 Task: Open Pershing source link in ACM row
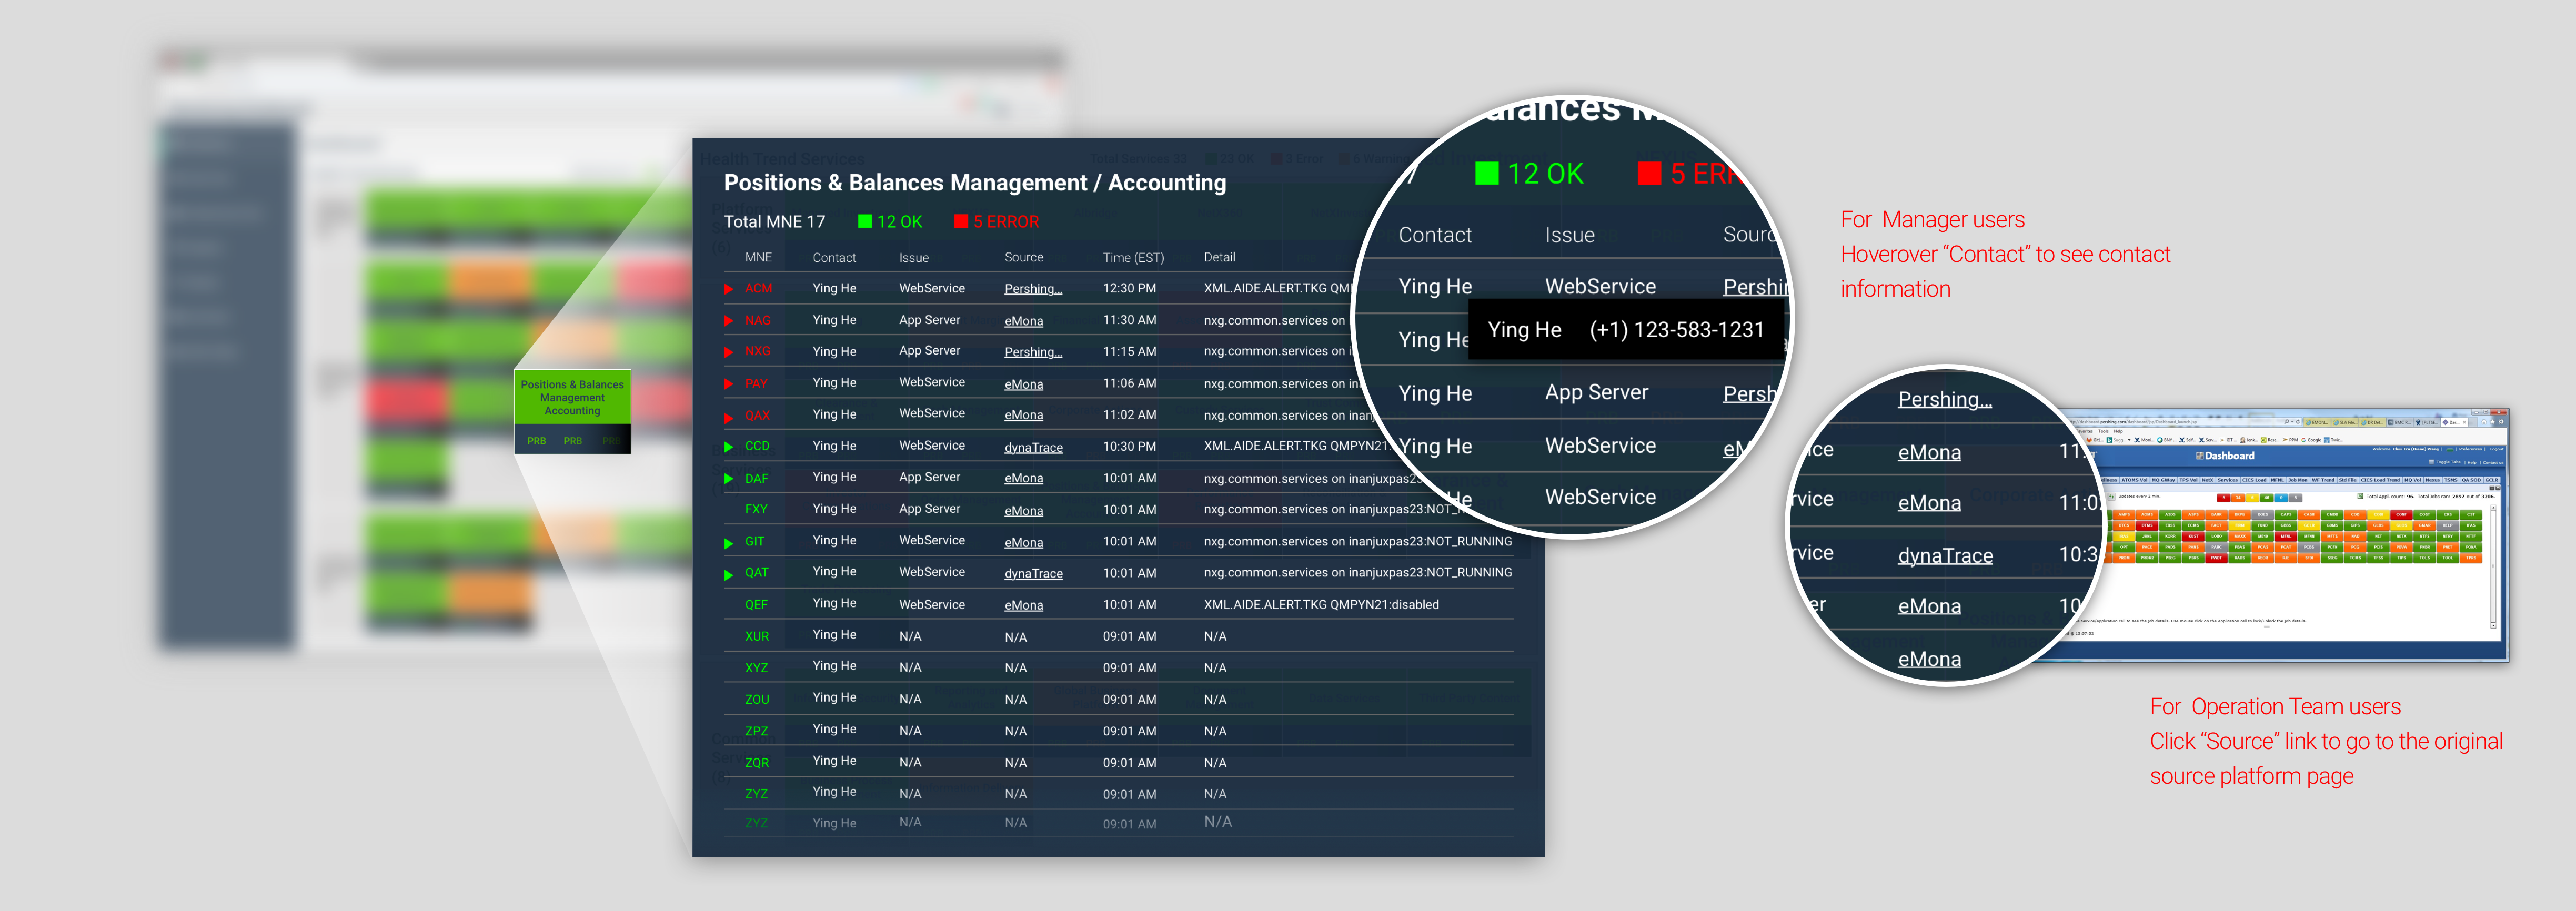(1033, 289)
